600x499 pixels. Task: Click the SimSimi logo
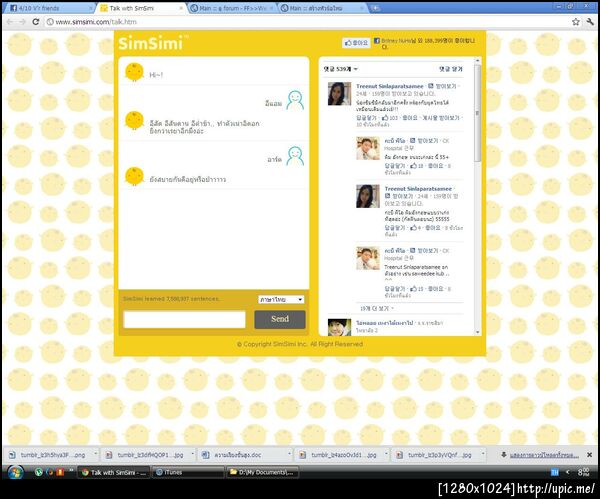click(150, 43)
